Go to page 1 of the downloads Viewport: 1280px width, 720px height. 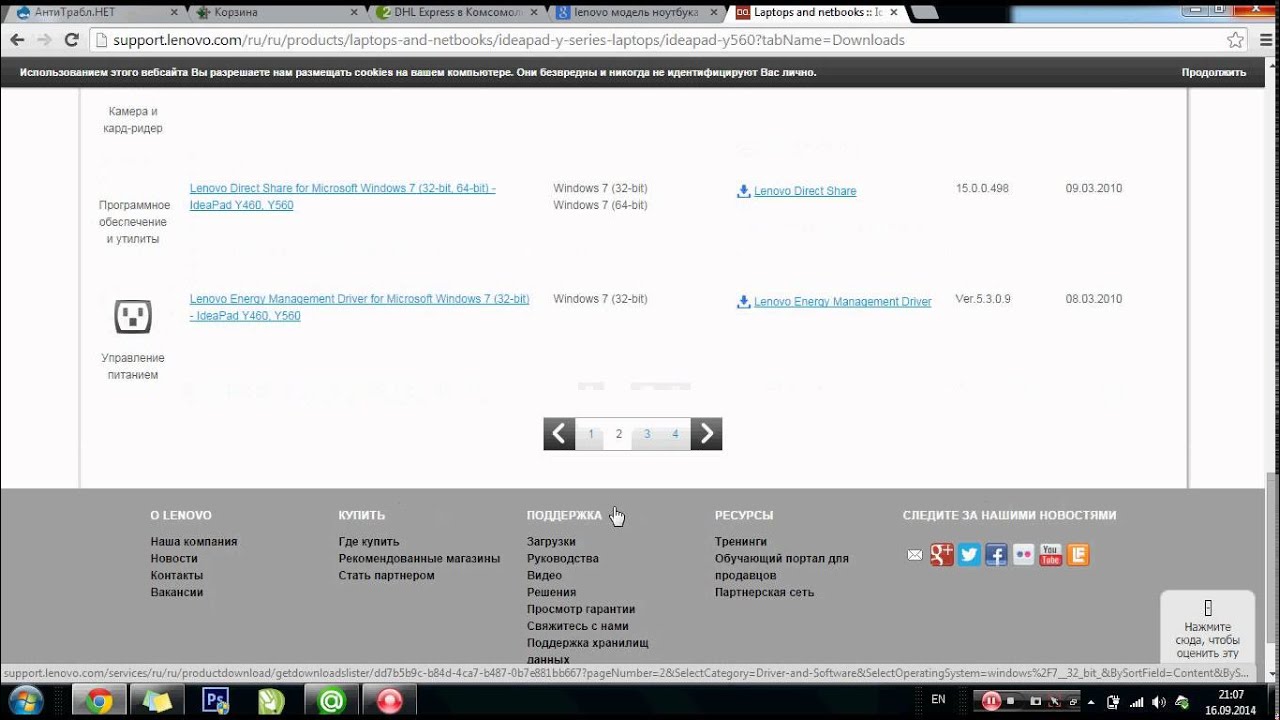(x=591, y=434)
